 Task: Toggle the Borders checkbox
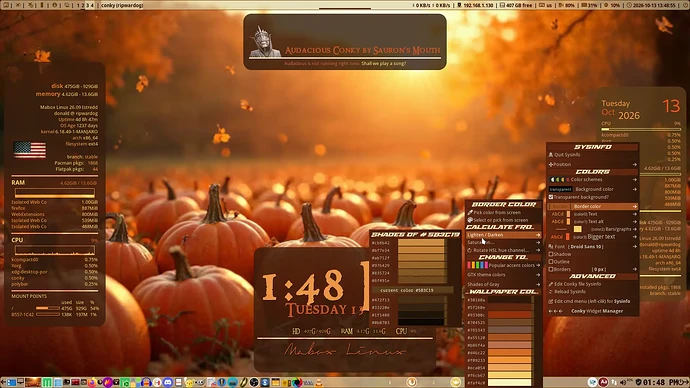(x=551, y=269)
